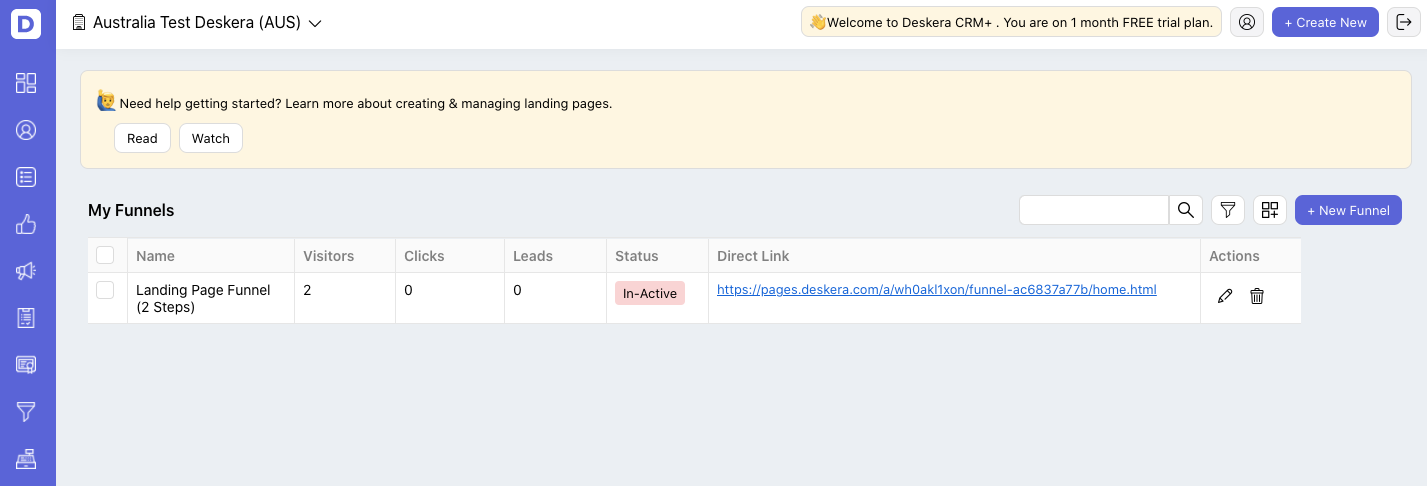
Task: Open the dashboard icon in sidebar
Action: click(x=26, y=83)
